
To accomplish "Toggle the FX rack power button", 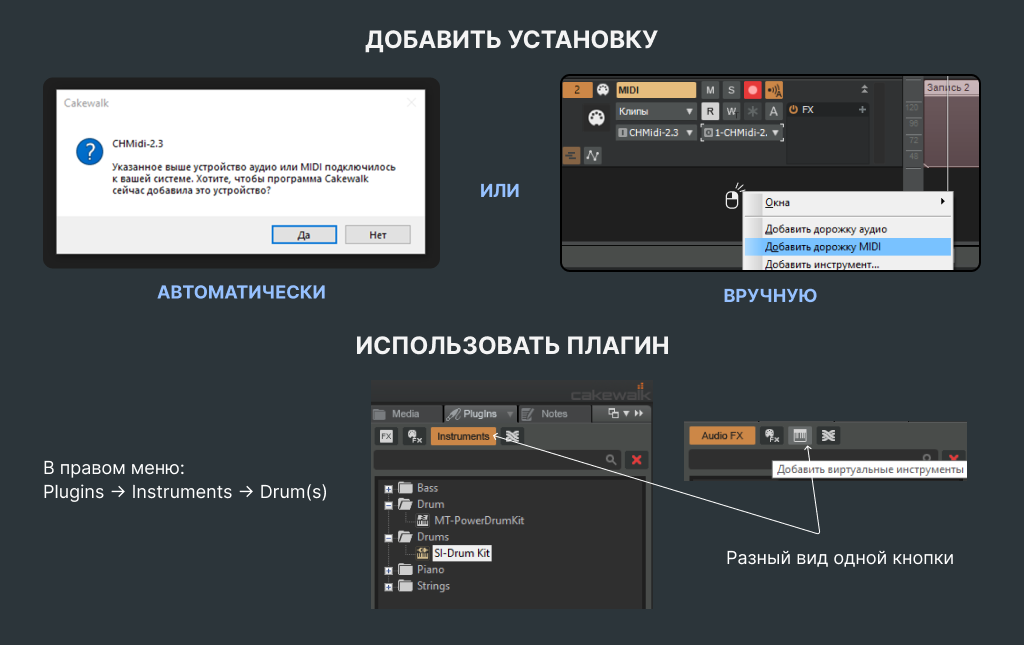I will [x=793, y=110].
